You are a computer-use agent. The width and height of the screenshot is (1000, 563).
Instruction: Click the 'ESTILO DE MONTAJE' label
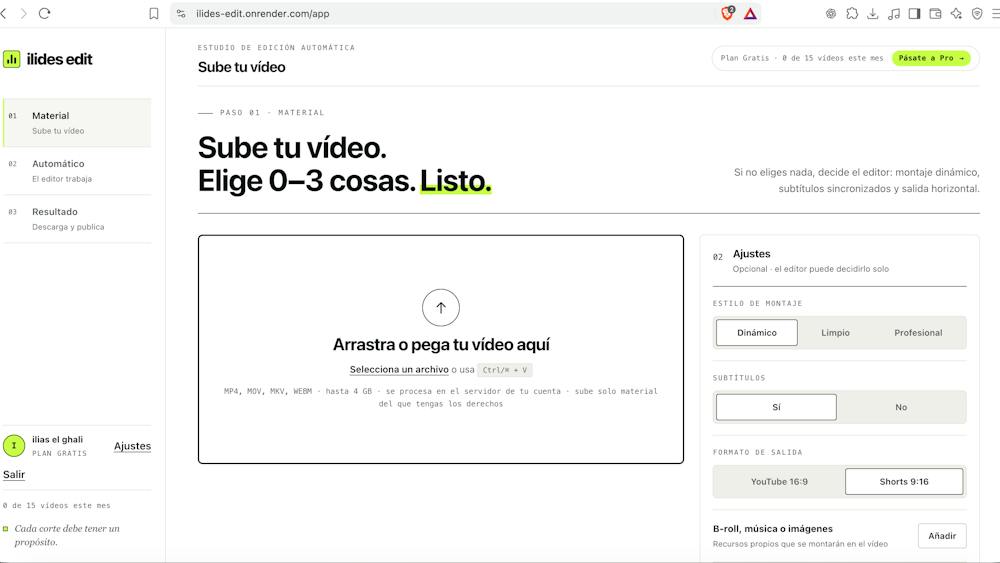758,303
